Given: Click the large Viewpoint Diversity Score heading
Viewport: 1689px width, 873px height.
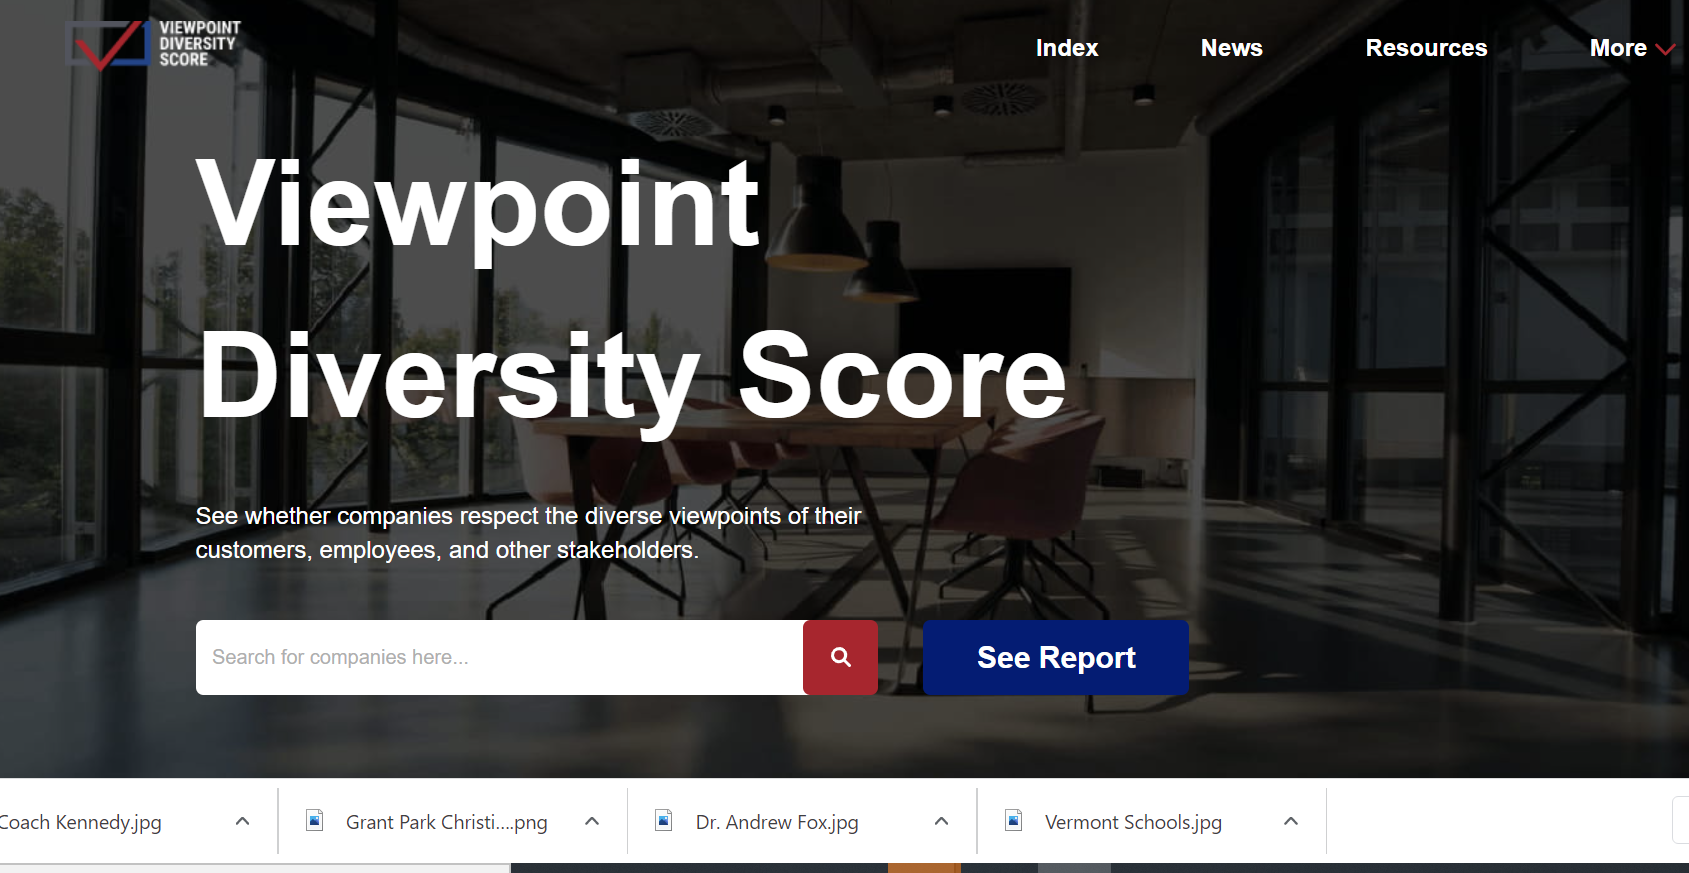Looking at the screenshot, I should (630, 290).
